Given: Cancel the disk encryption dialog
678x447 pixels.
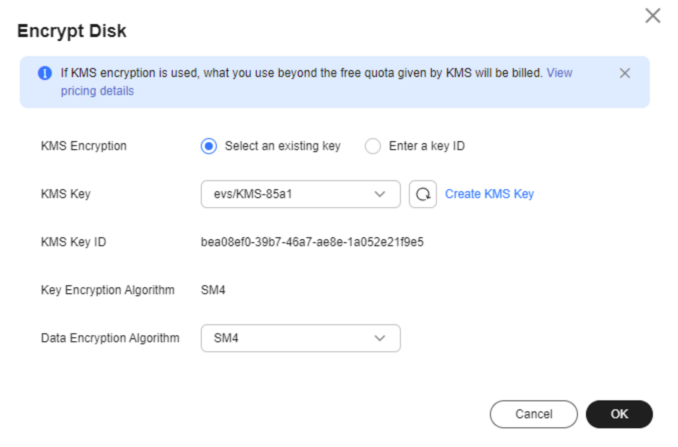Looking at the screenshot, I should coord(534,414).
